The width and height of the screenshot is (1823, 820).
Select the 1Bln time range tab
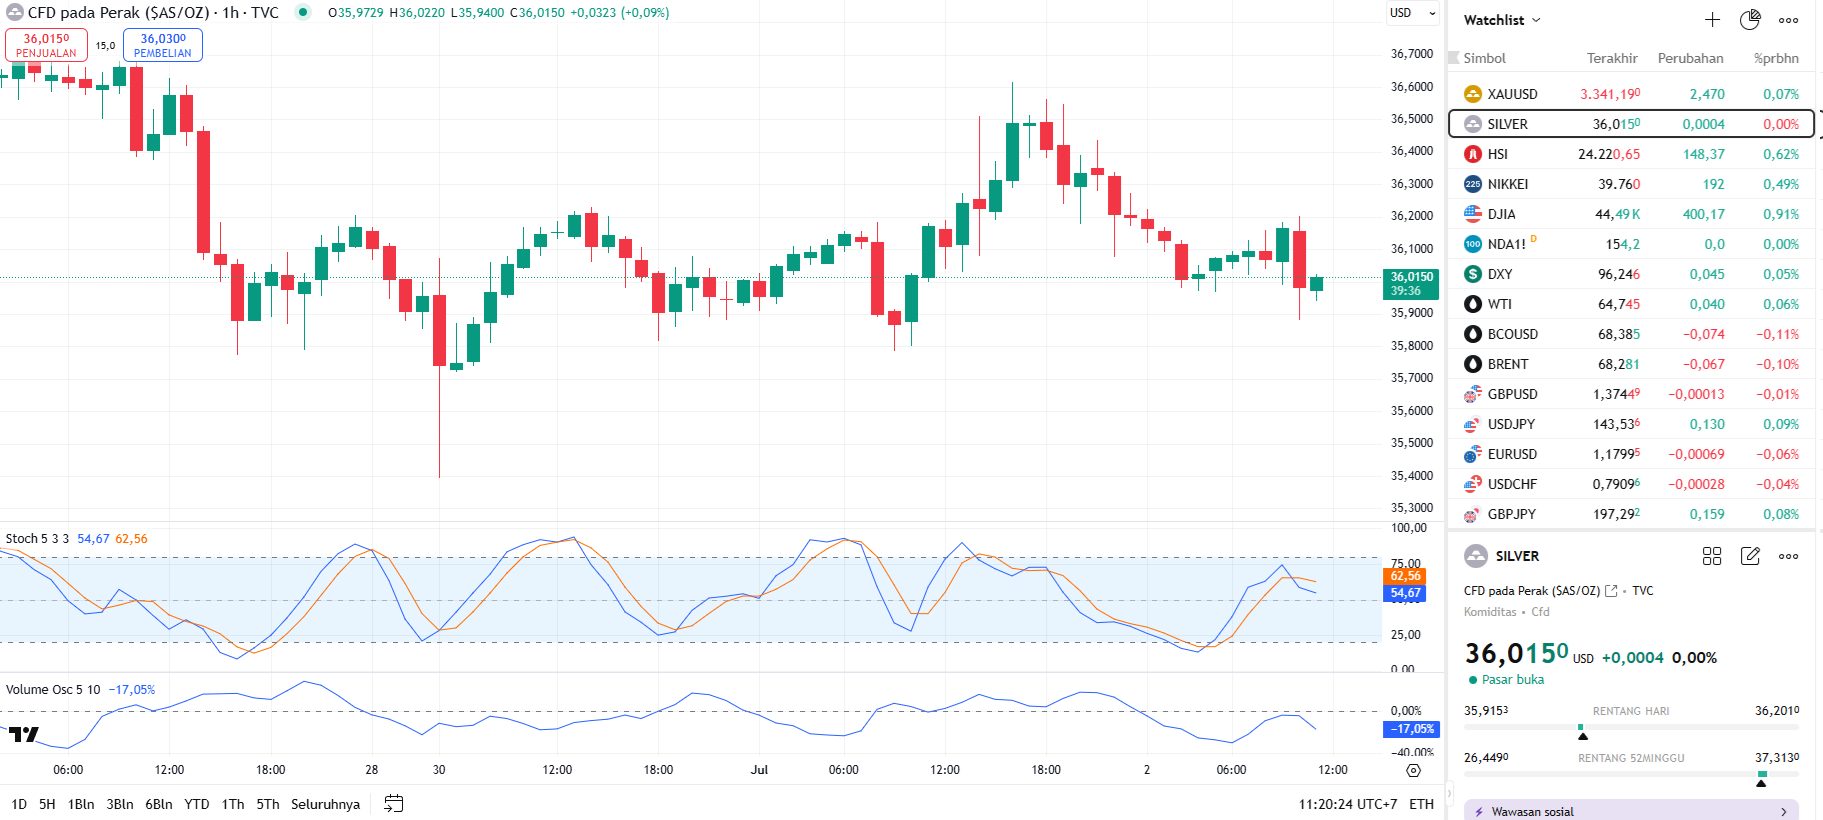coord(81,804)
